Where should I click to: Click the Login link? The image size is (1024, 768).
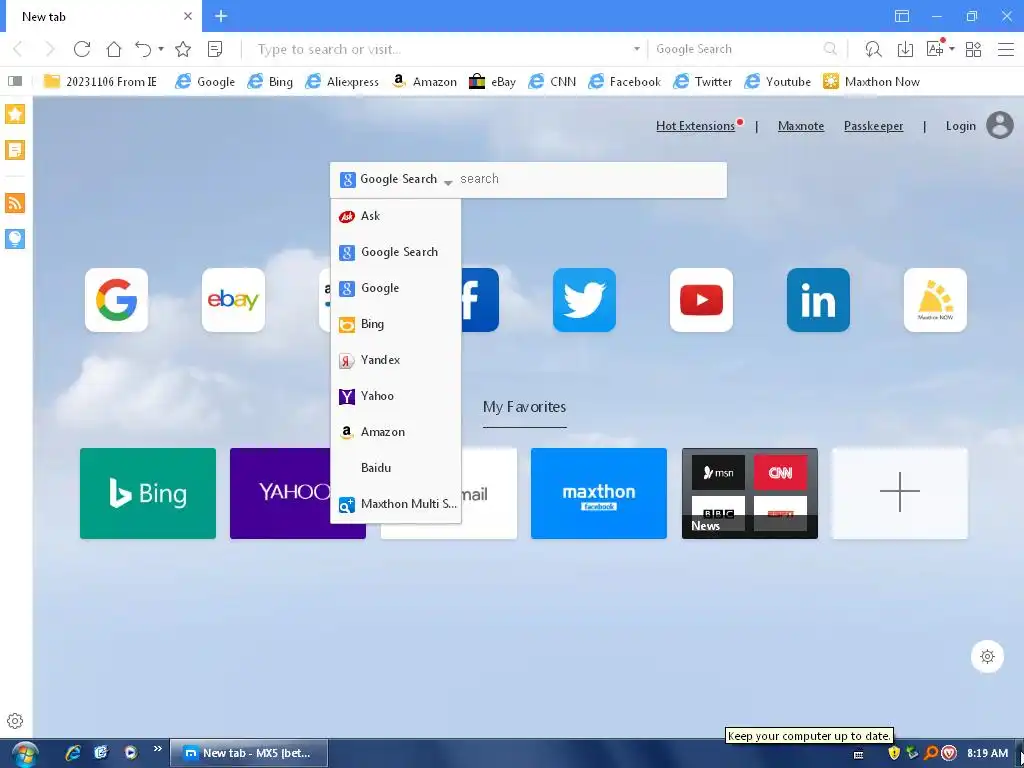pos(961,126)
